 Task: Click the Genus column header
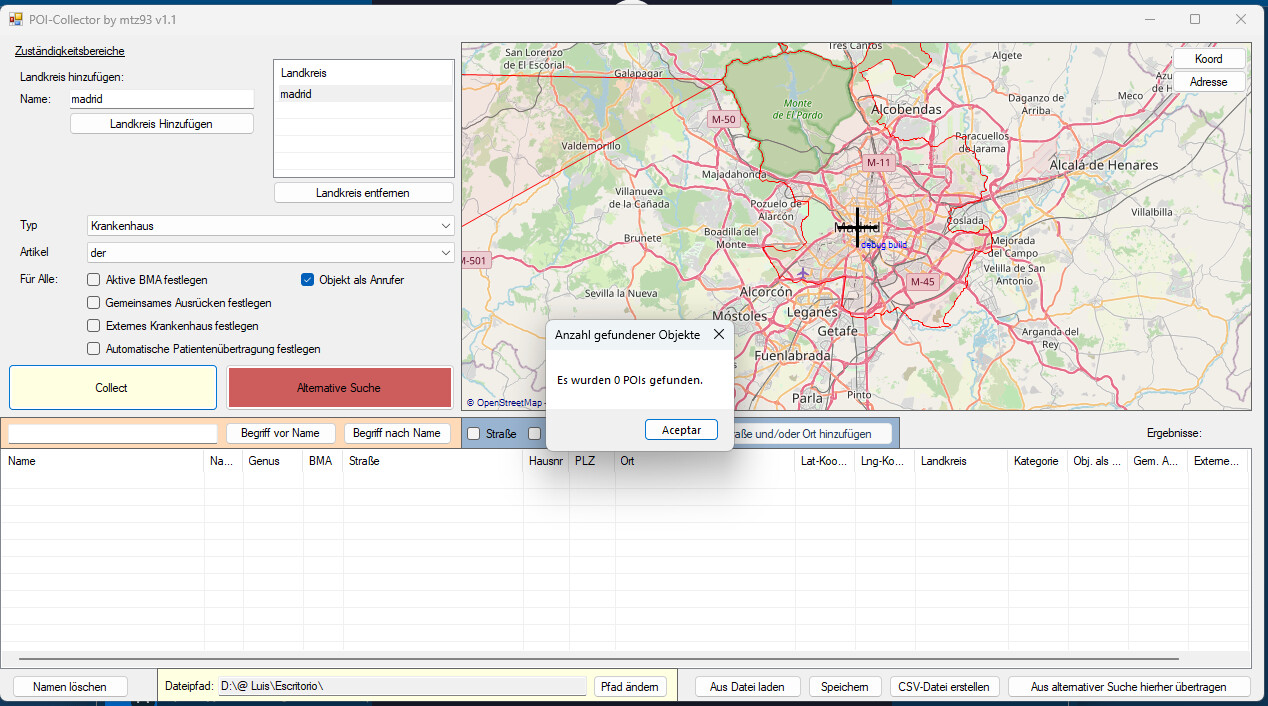(264, 461)
